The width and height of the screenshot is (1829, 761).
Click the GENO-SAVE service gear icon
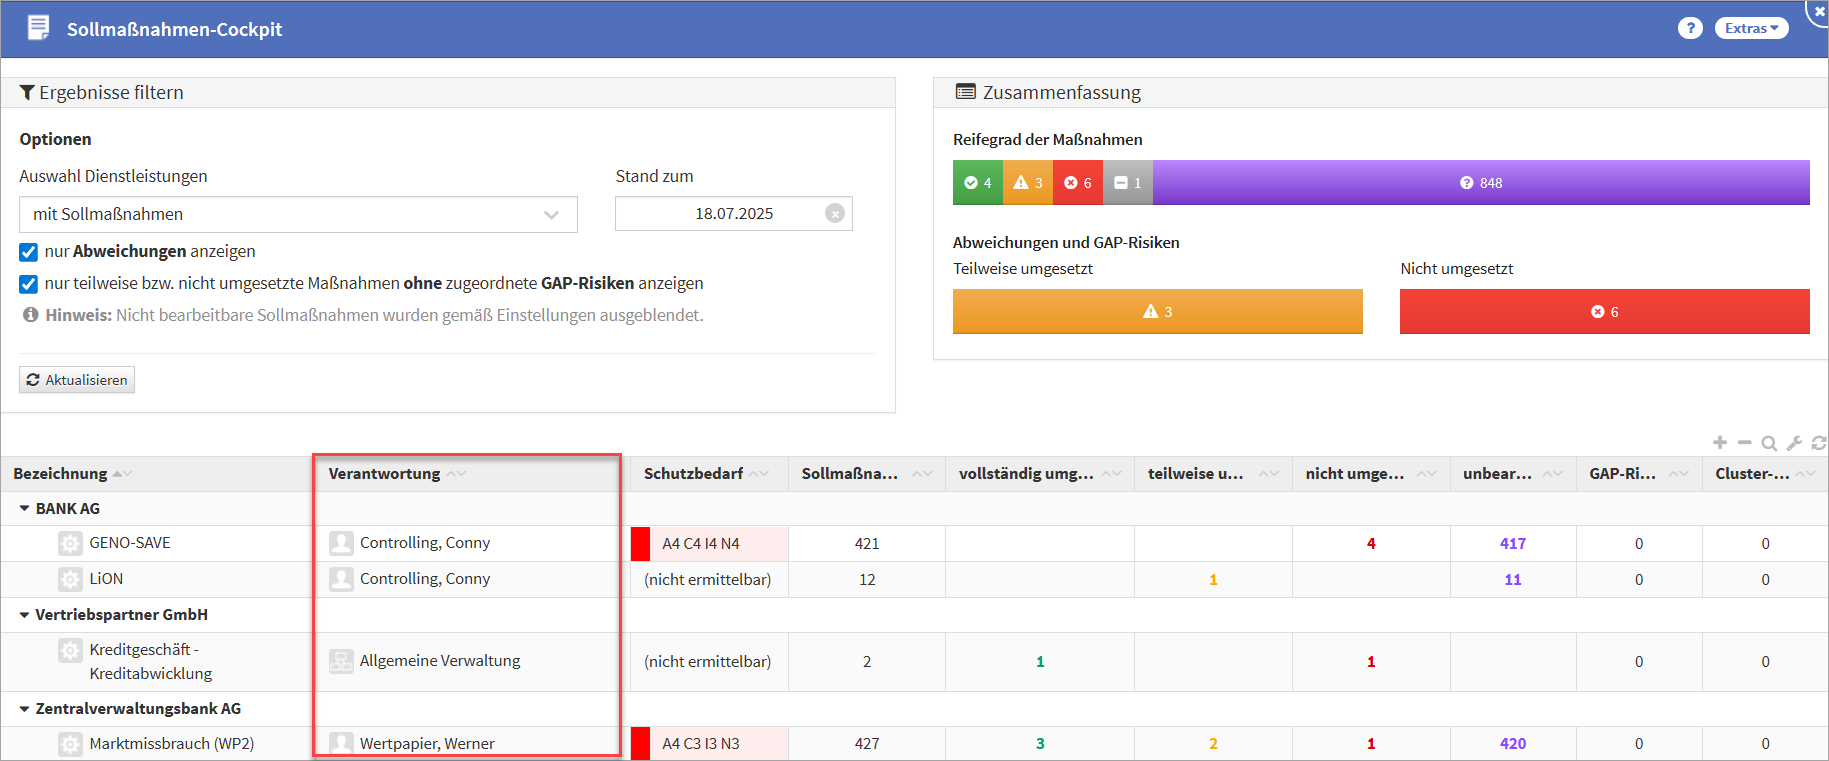click(x=70, y=543)
